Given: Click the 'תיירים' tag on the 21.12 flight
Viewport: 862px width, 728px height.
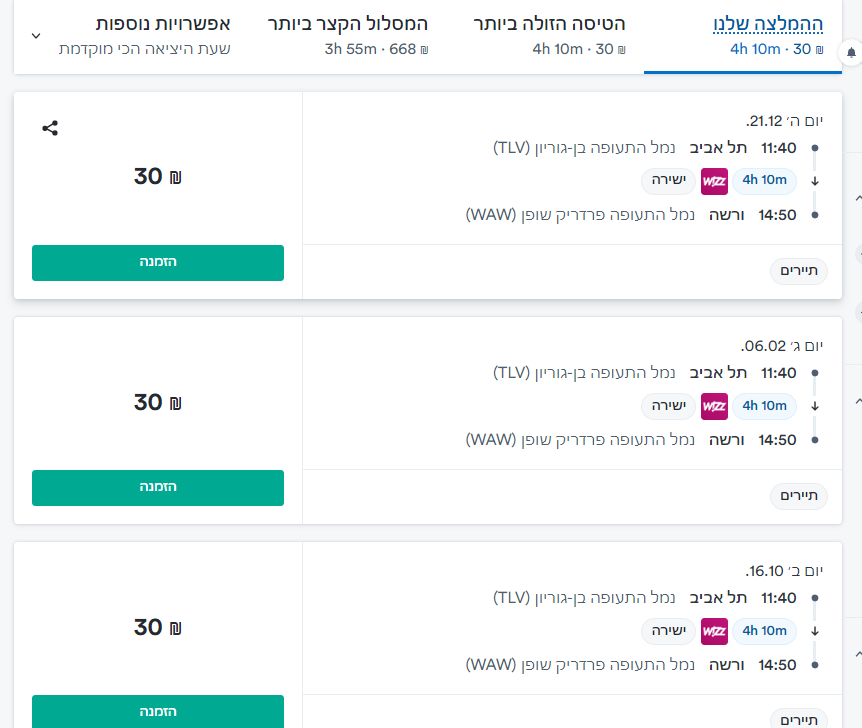Looking at the screenshot, I should (x=799, y=272).
